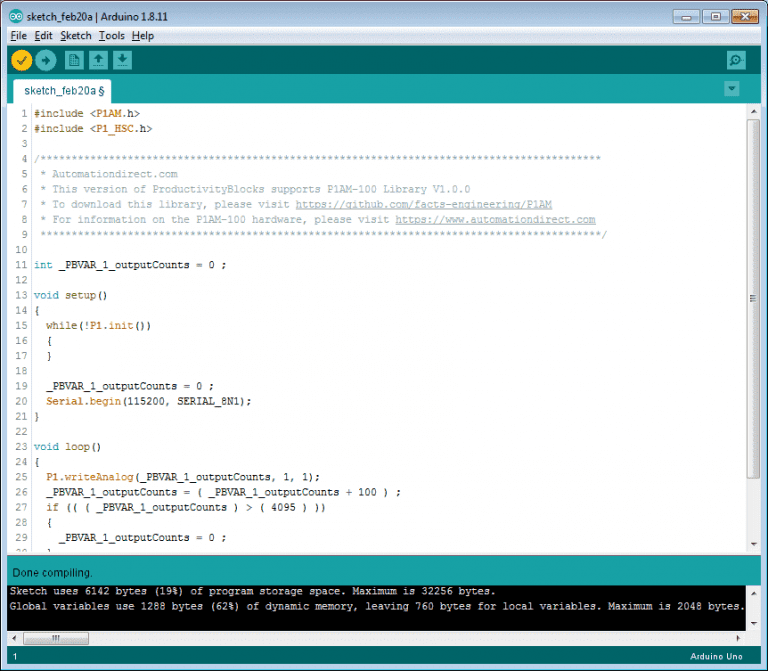
Task: Click the Upload arrow button
Action: [x=46, y=61]
